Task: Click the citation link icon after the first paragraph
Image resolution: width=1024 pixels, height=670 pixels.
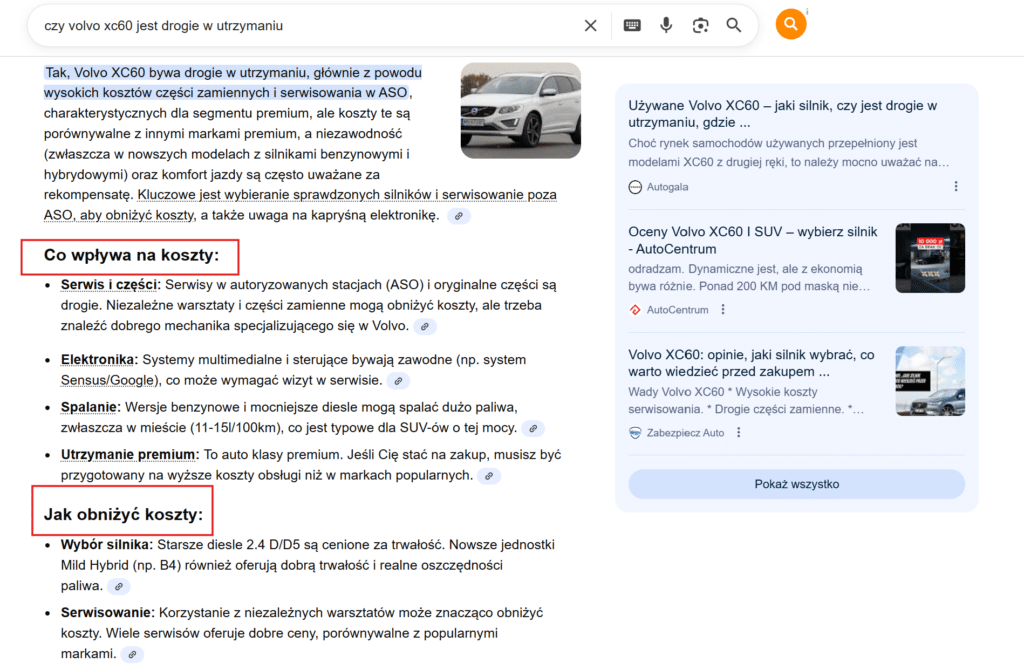Action: pos(458,215)
